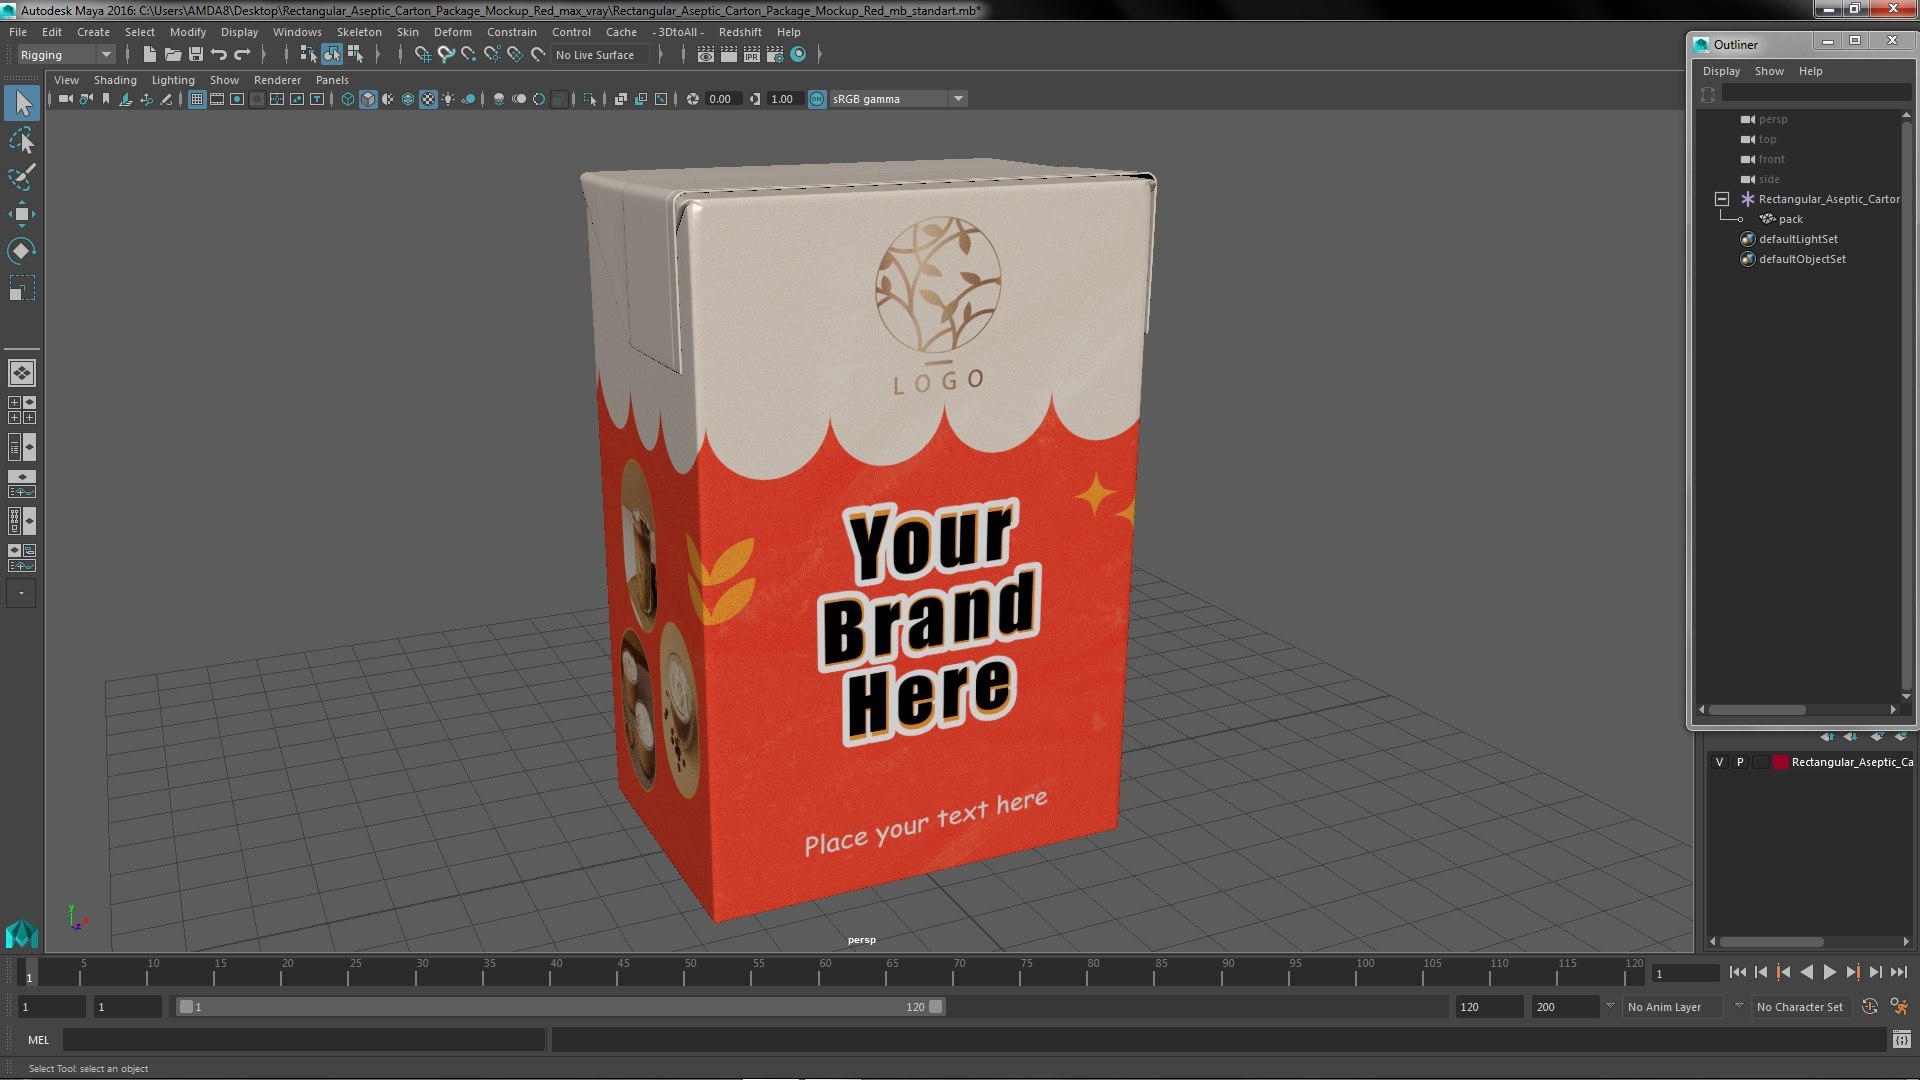This screenshot has width=1920, height=1080.
Task: Open the Skeleton menu
Action: (359, 32)
